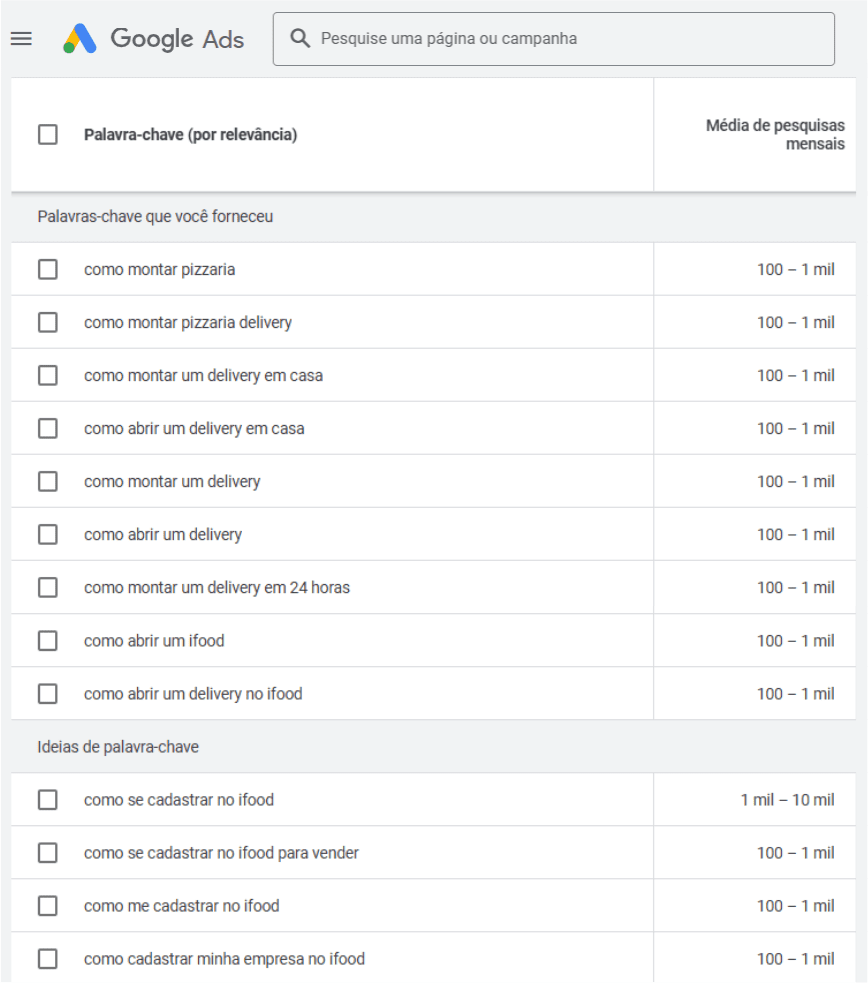Check 'como se cadastrar no ifood' idea
This screenshot has width=868, height=983.
48,799
